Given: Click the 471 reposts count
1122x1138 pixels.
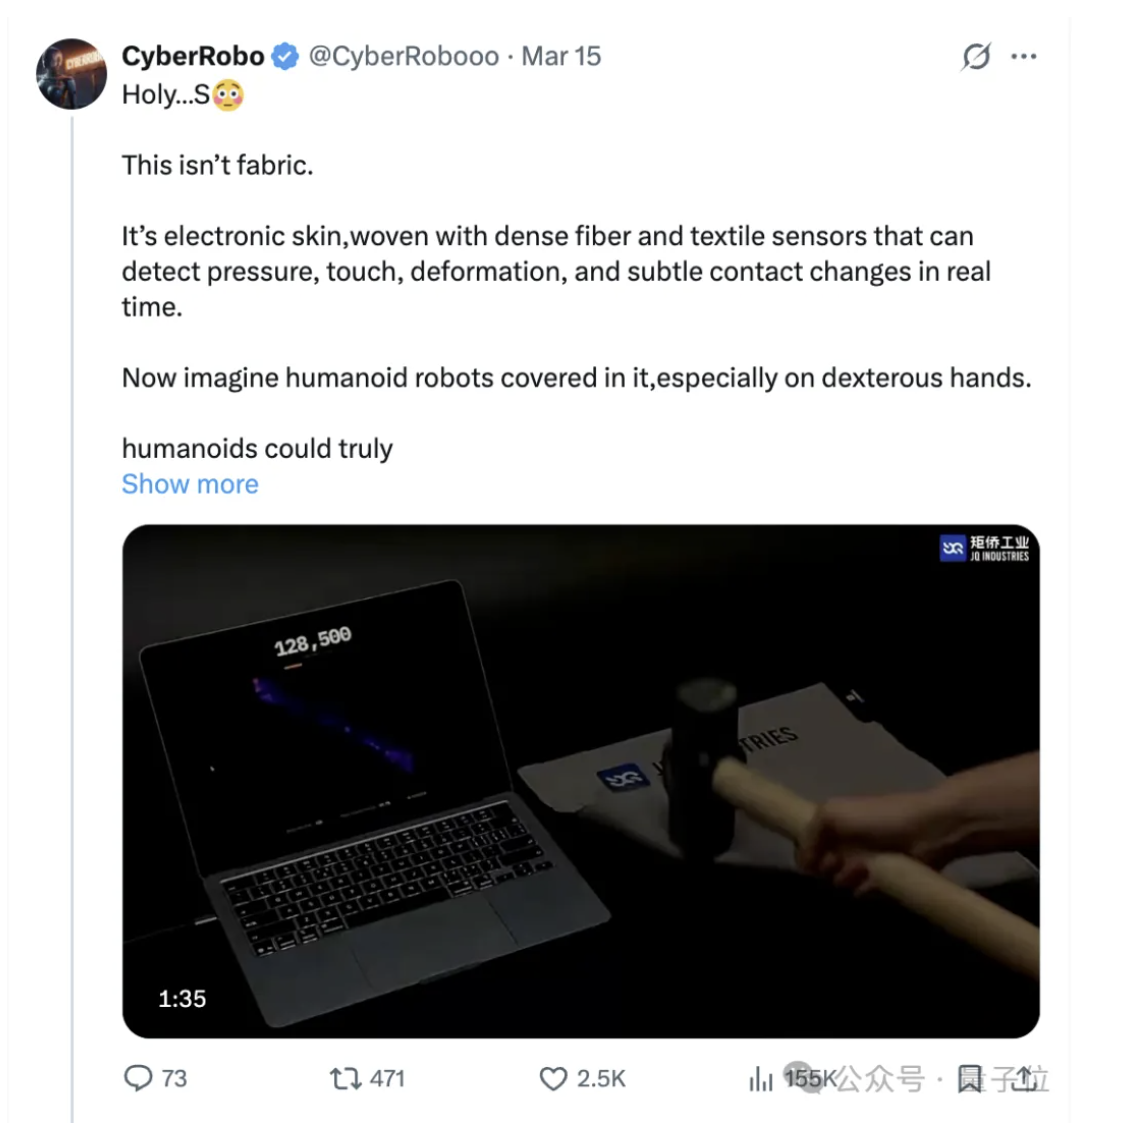Looking at the screenshot, I should tap(387, 1078).
